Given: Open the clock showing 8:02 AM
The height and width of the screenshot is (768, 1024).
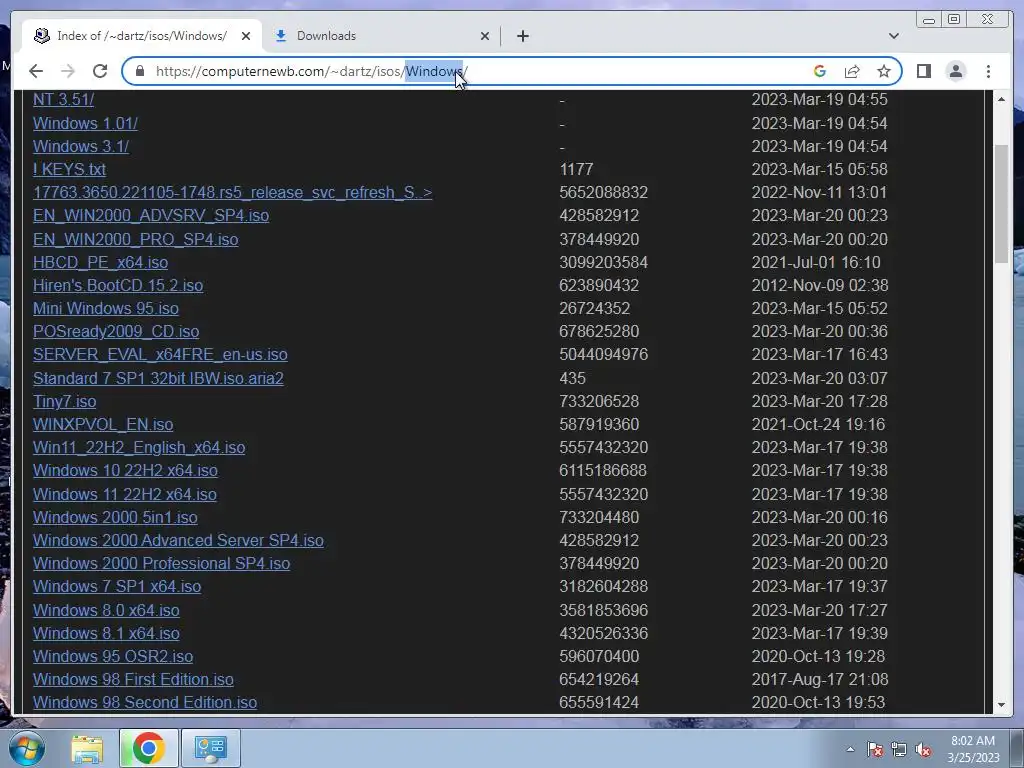Looking at the screenshot, I should pos(973,749).
